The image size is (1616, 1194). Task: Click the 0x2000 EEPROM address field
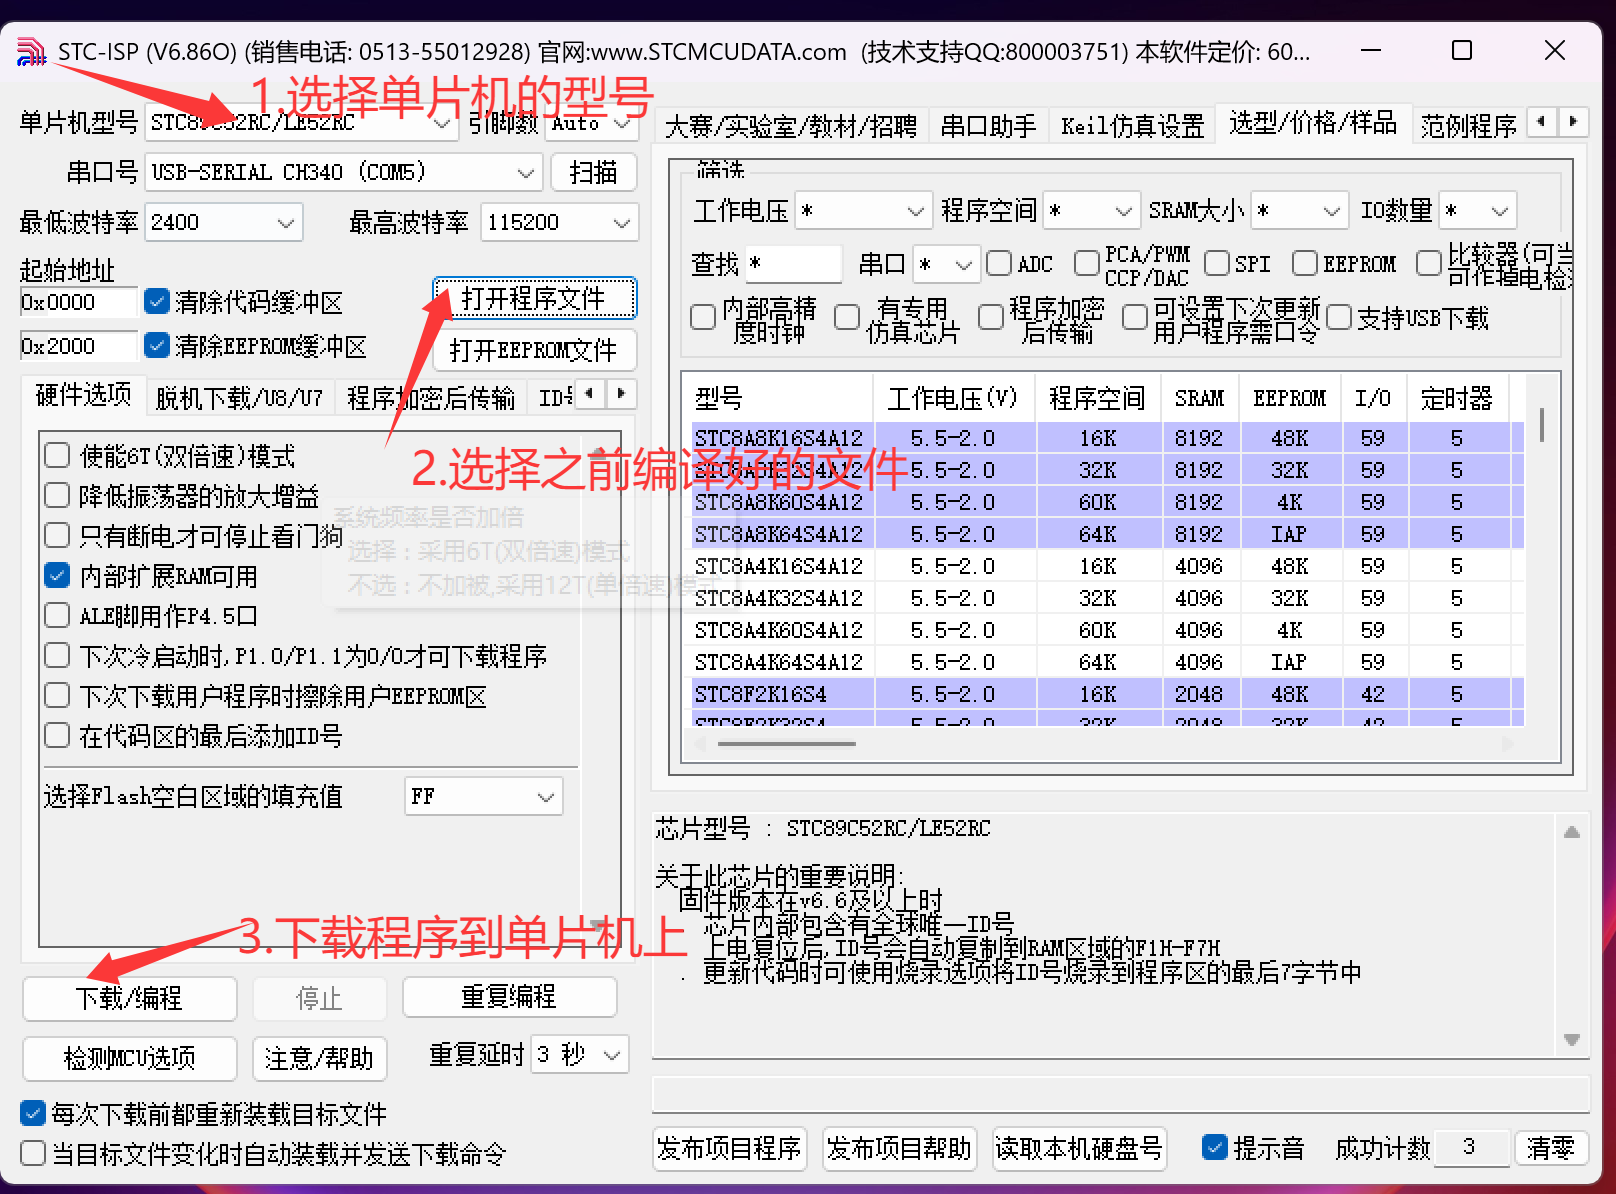(78, 346)
